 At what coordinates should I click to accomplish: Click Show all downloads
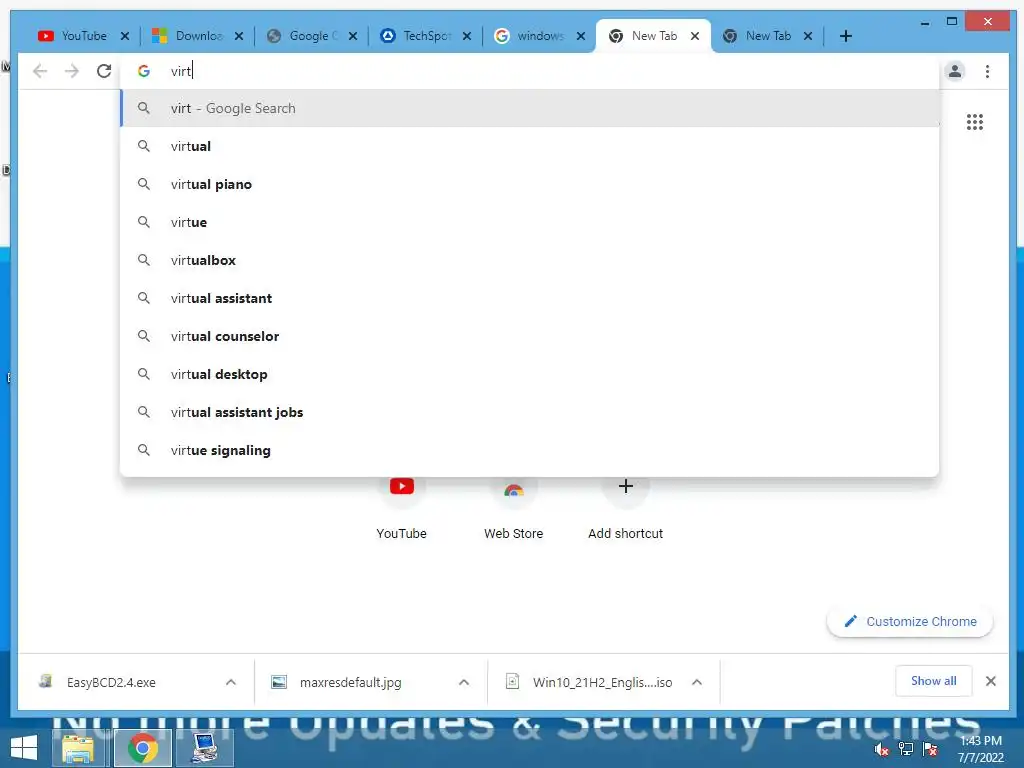click(x=933, y=681)
